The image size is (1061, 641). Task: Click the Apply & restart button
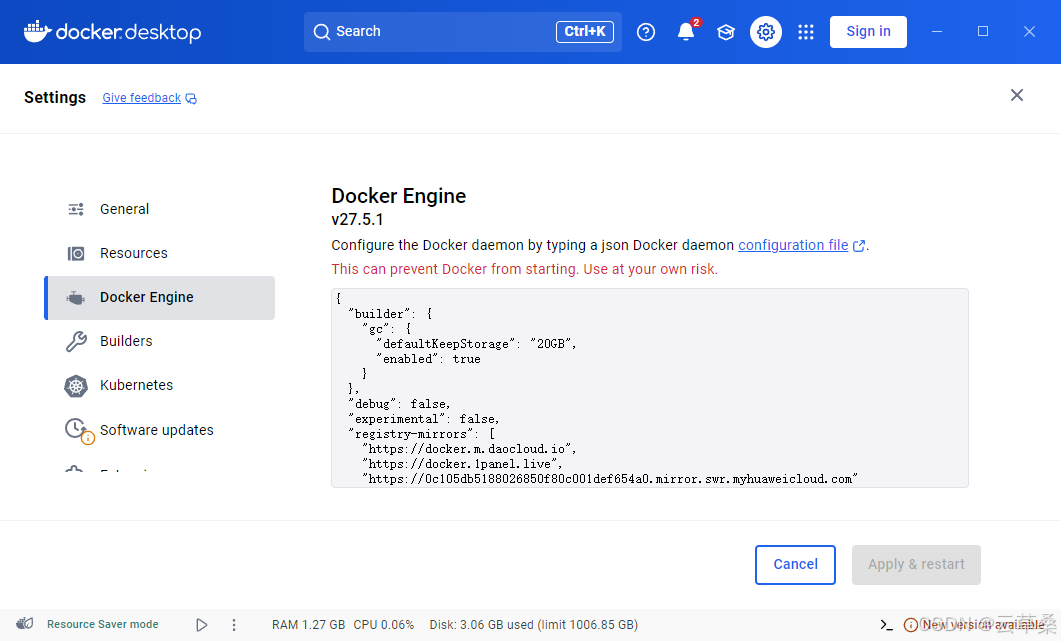[916, 565]
